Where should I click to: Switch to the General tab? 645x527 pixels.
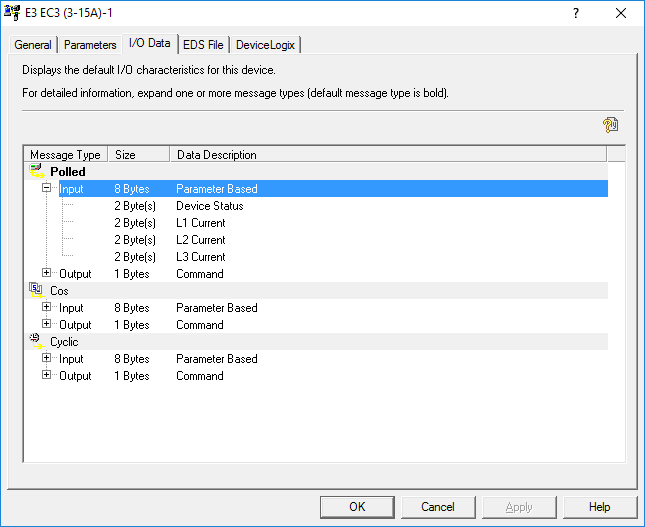pos(33,45)
